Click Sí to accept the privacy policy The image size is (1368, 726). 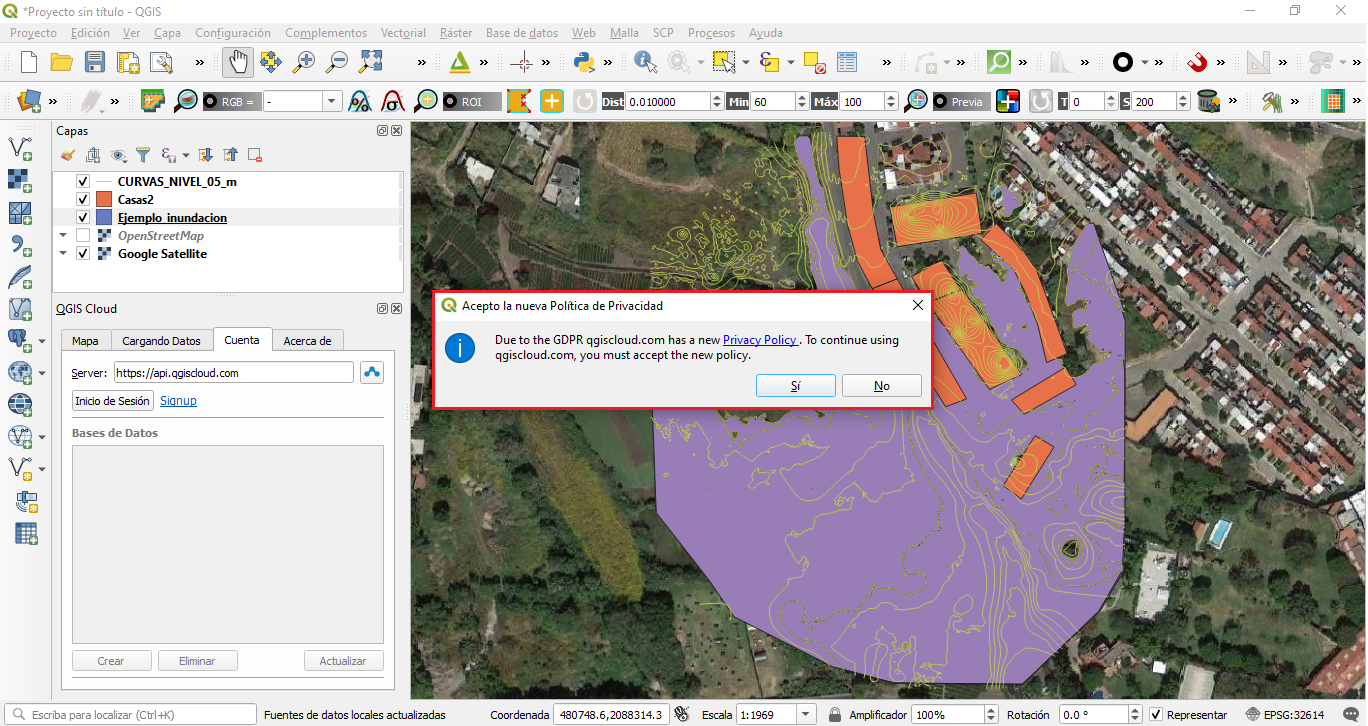coord(795,386)
